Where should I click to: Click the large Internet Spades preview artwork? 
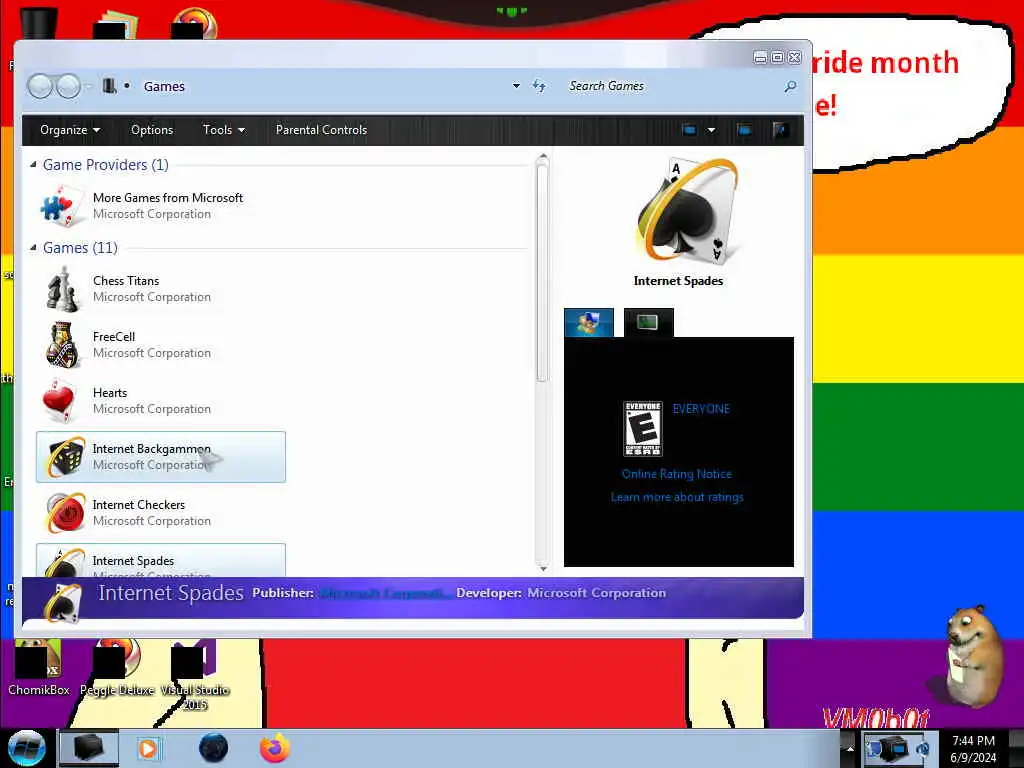click(686, 210)
